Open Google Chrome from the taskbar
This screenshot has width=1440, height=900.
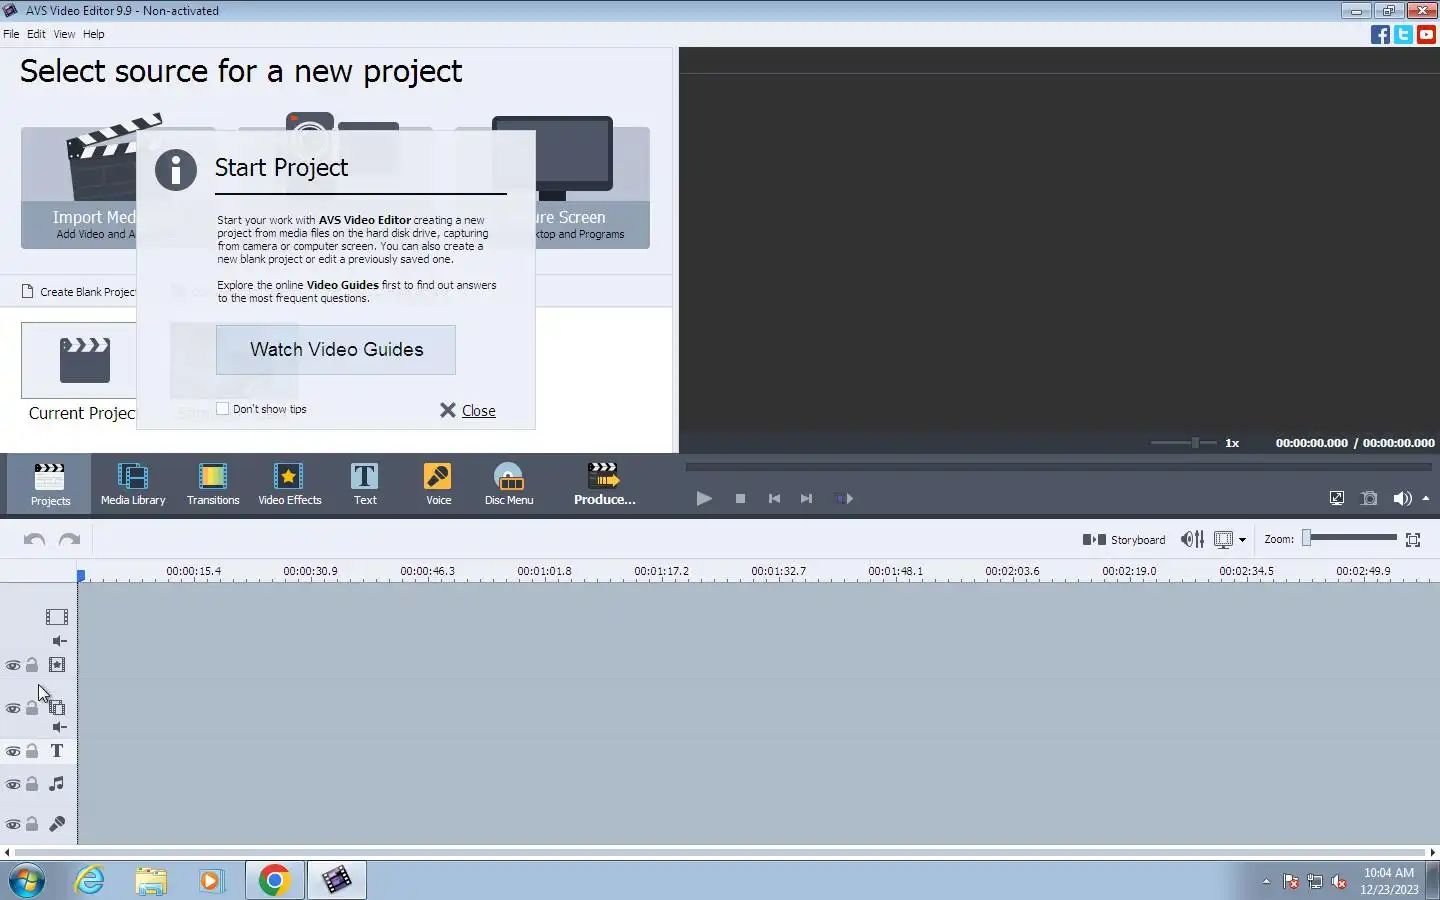coord(274,880)
